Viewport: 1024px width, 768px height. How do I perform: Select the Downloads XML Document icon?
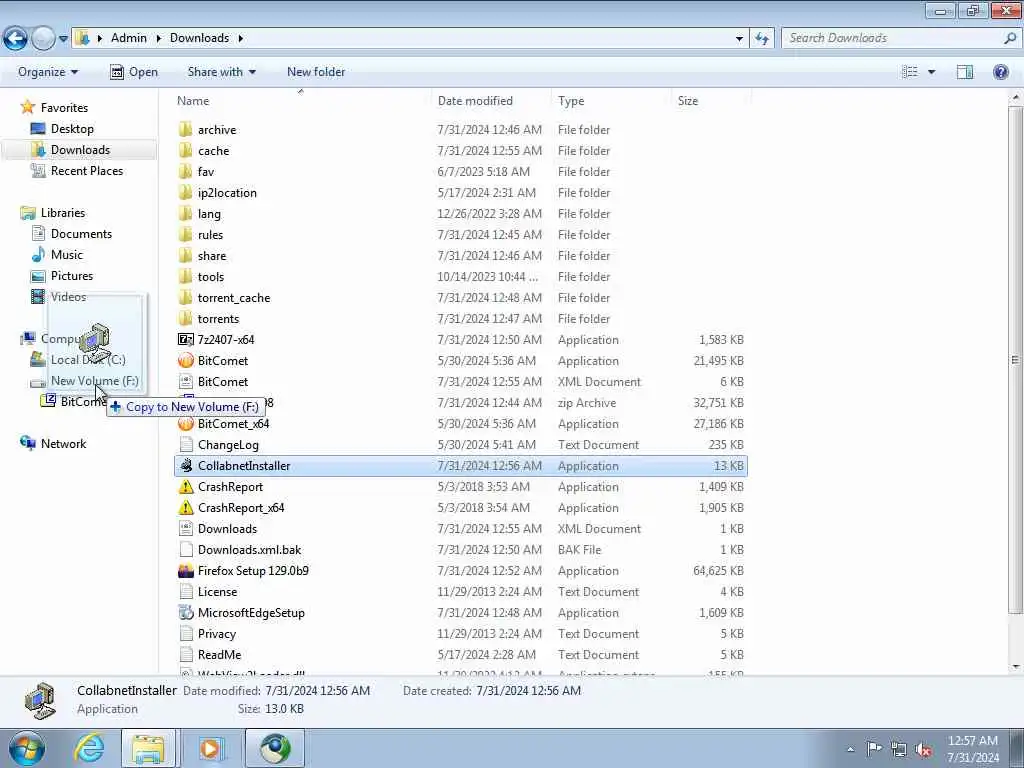185,528
